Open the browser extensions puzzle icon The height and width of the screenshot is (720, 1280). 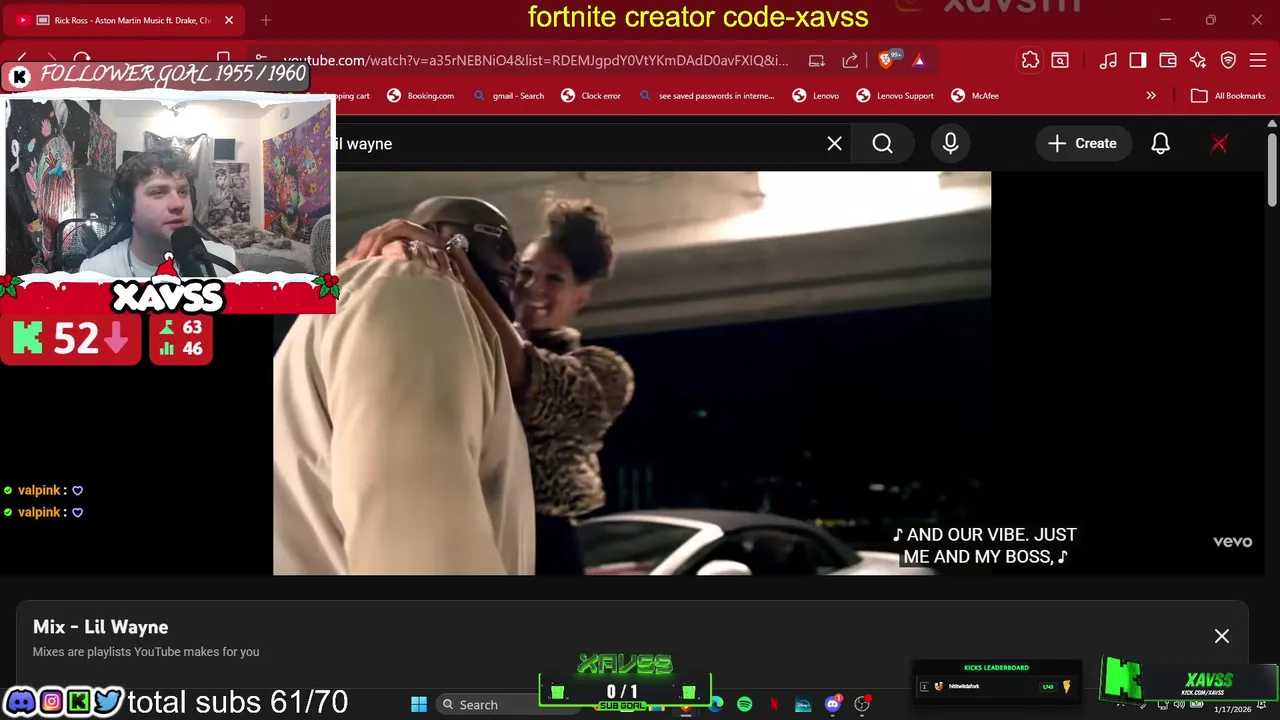pos(1030,60)
